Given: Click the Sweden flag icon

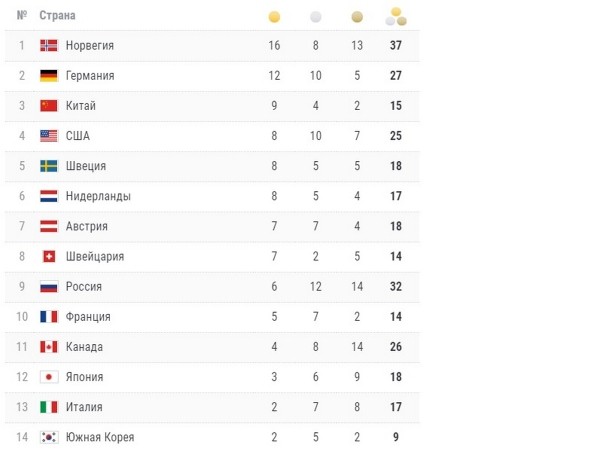Looking at the screenshot, I should (x=48, y=166).
